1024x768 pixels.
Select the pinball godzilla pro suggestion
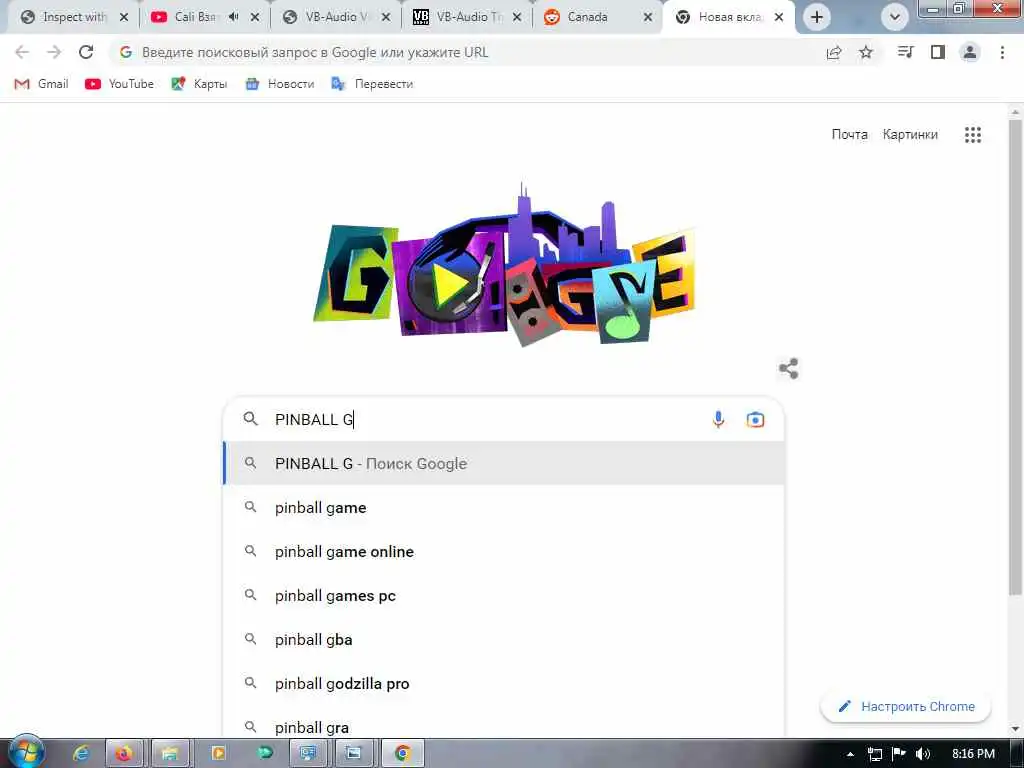point(504,684)
